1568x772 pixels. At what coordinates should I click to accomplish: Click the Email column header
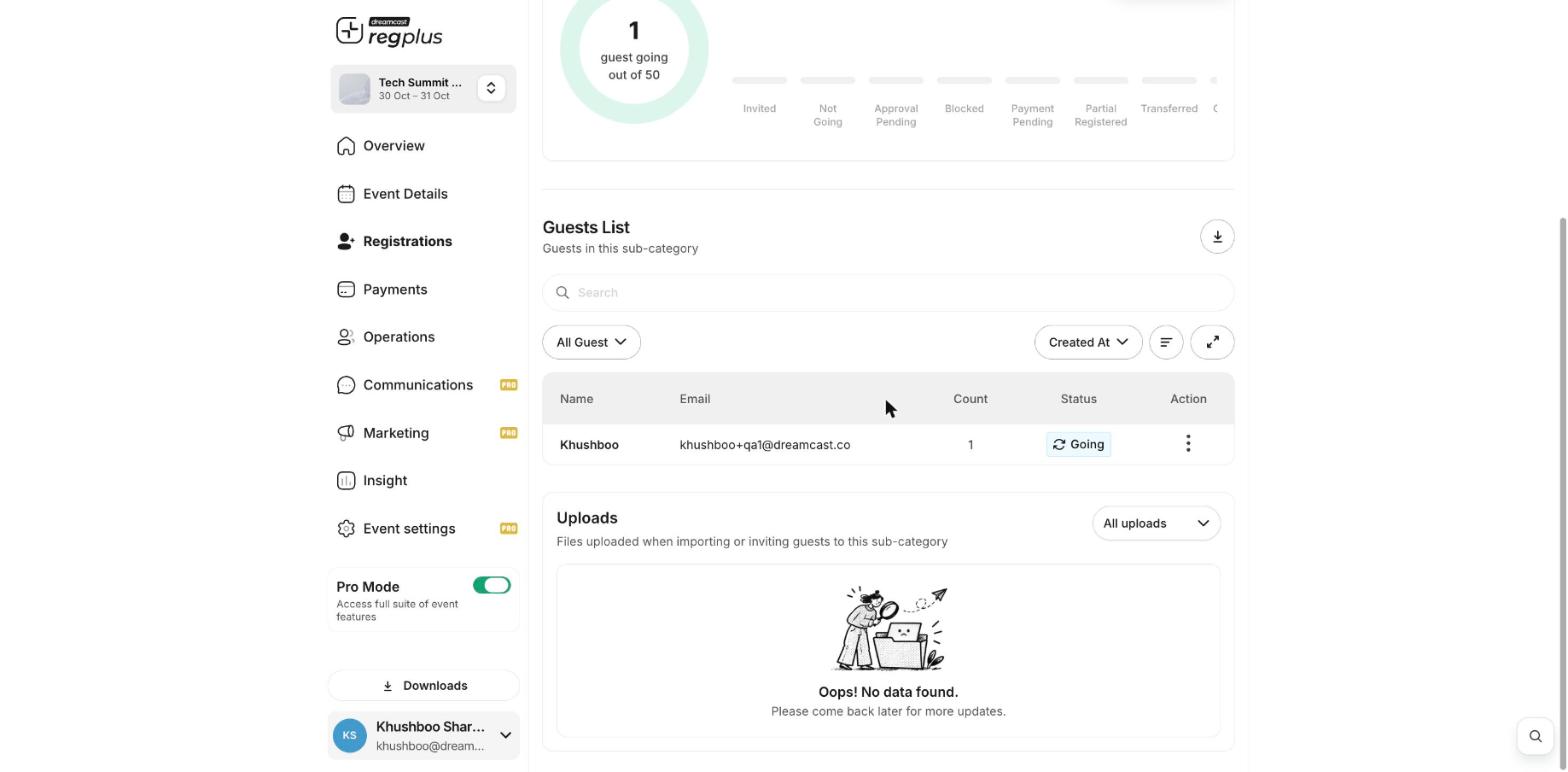(x=695, y=399)
